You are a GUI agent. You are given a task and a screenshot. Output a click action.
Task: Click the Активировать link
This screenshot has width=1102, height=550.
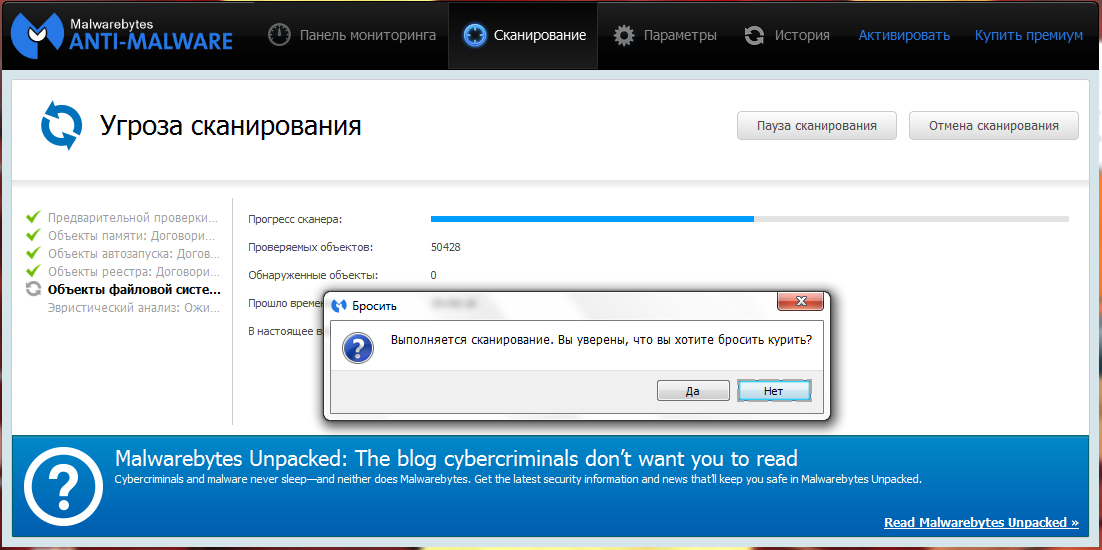904,35
